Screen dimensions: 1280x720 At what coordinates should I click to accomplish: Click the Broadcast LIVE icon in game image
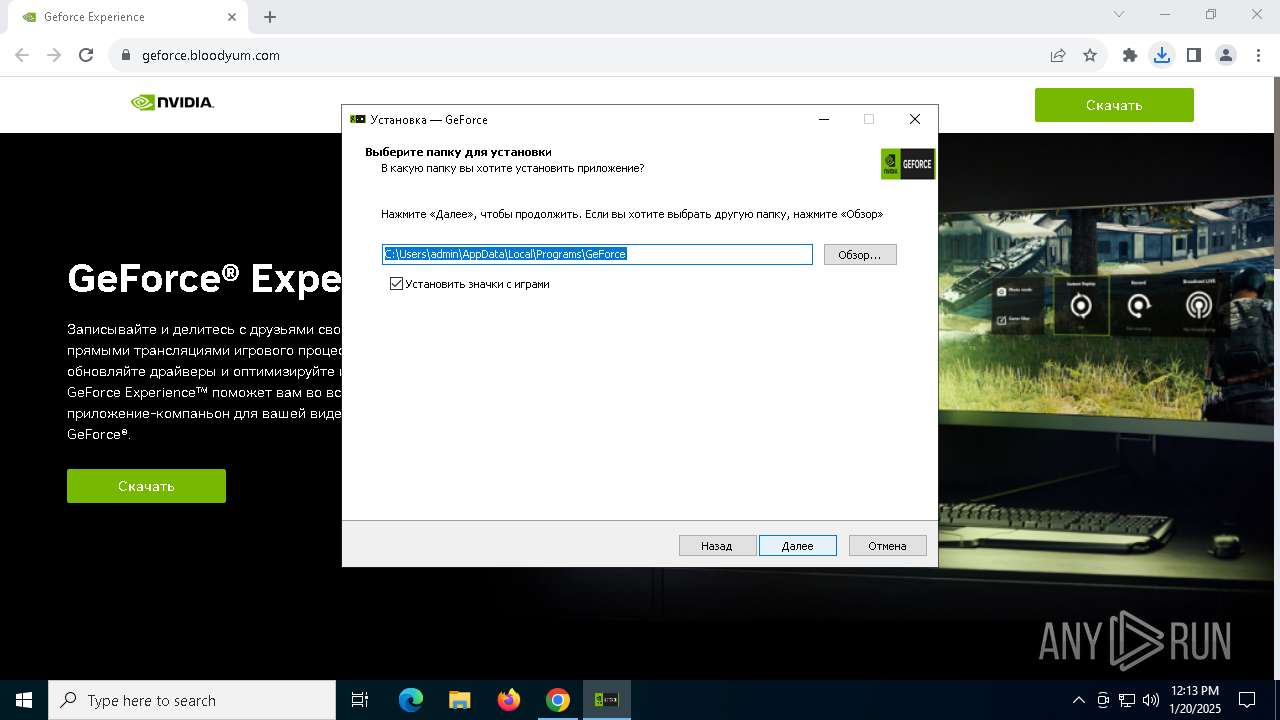tap(1198, 306)
